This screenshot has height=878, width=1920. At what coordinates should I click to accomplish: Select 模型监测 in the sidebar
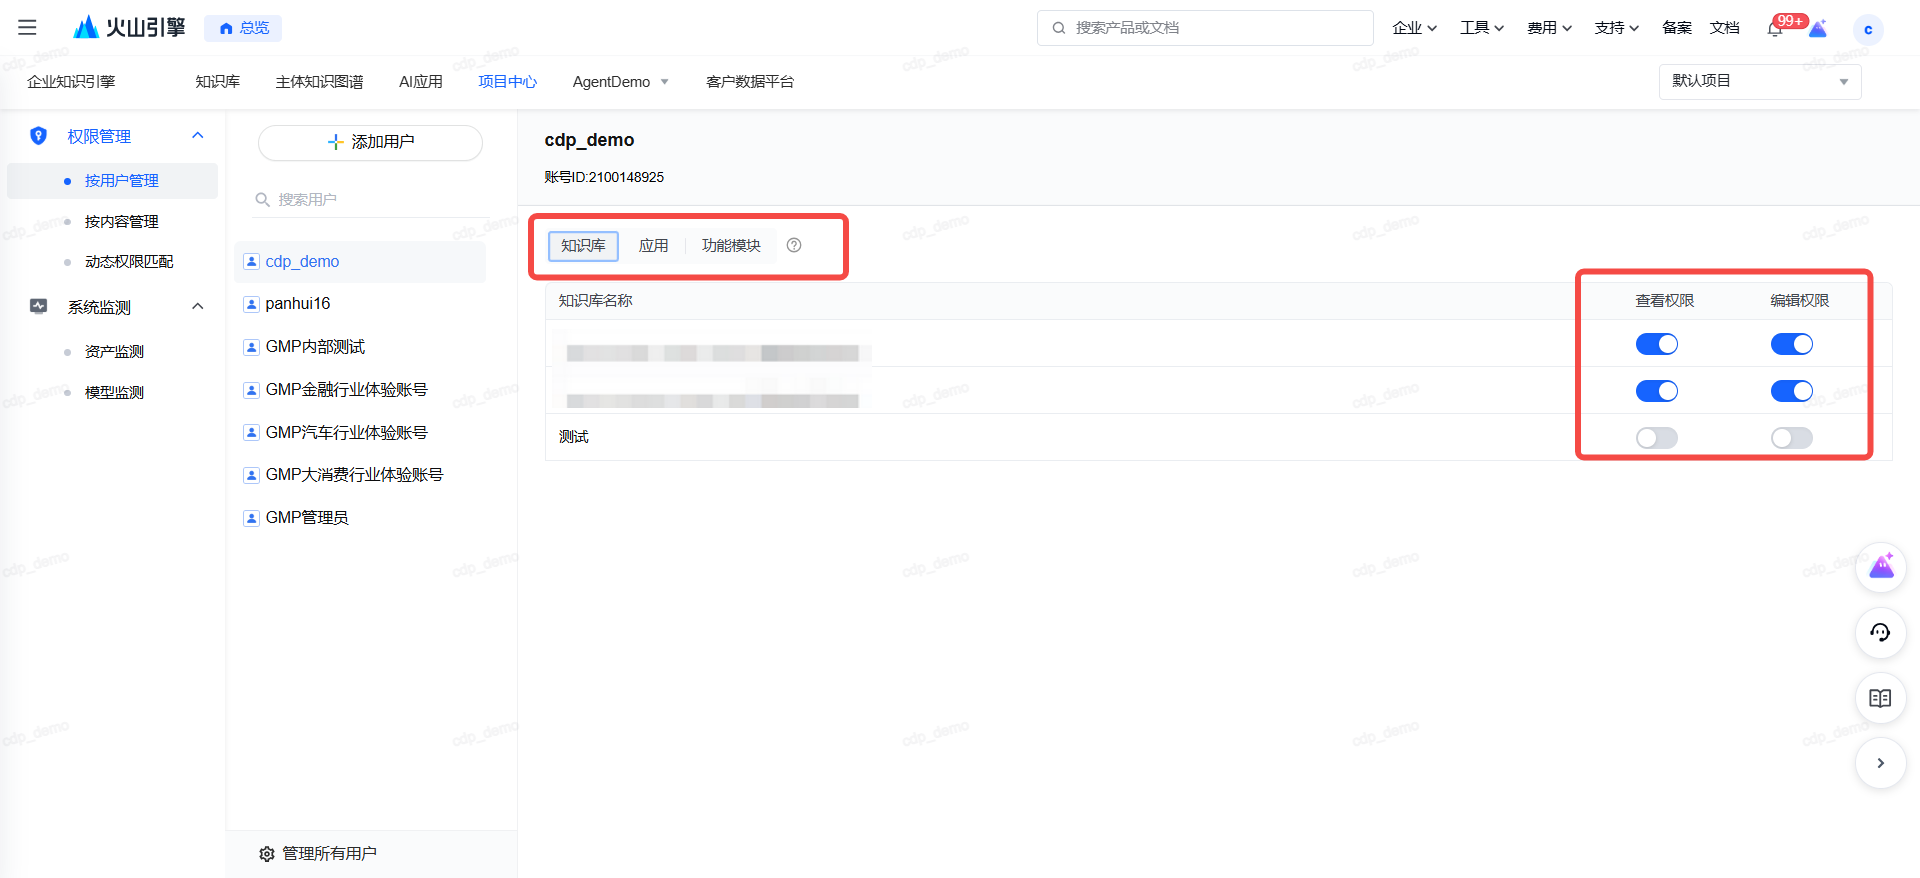[112, 393]
